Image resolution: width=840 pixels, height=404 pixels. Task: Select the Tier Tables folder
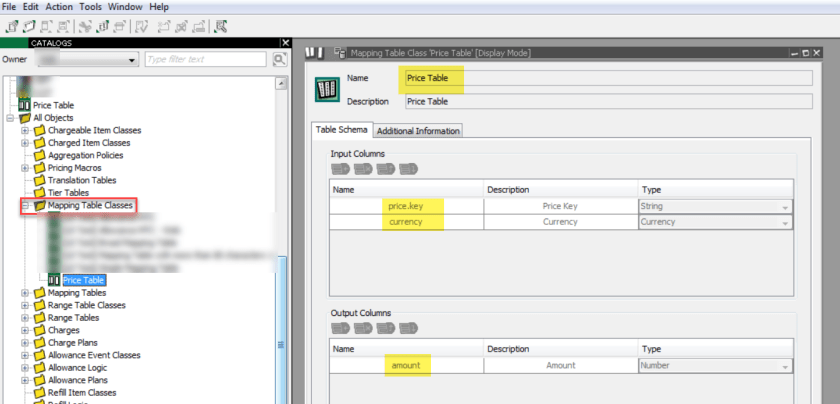(68, 193)
